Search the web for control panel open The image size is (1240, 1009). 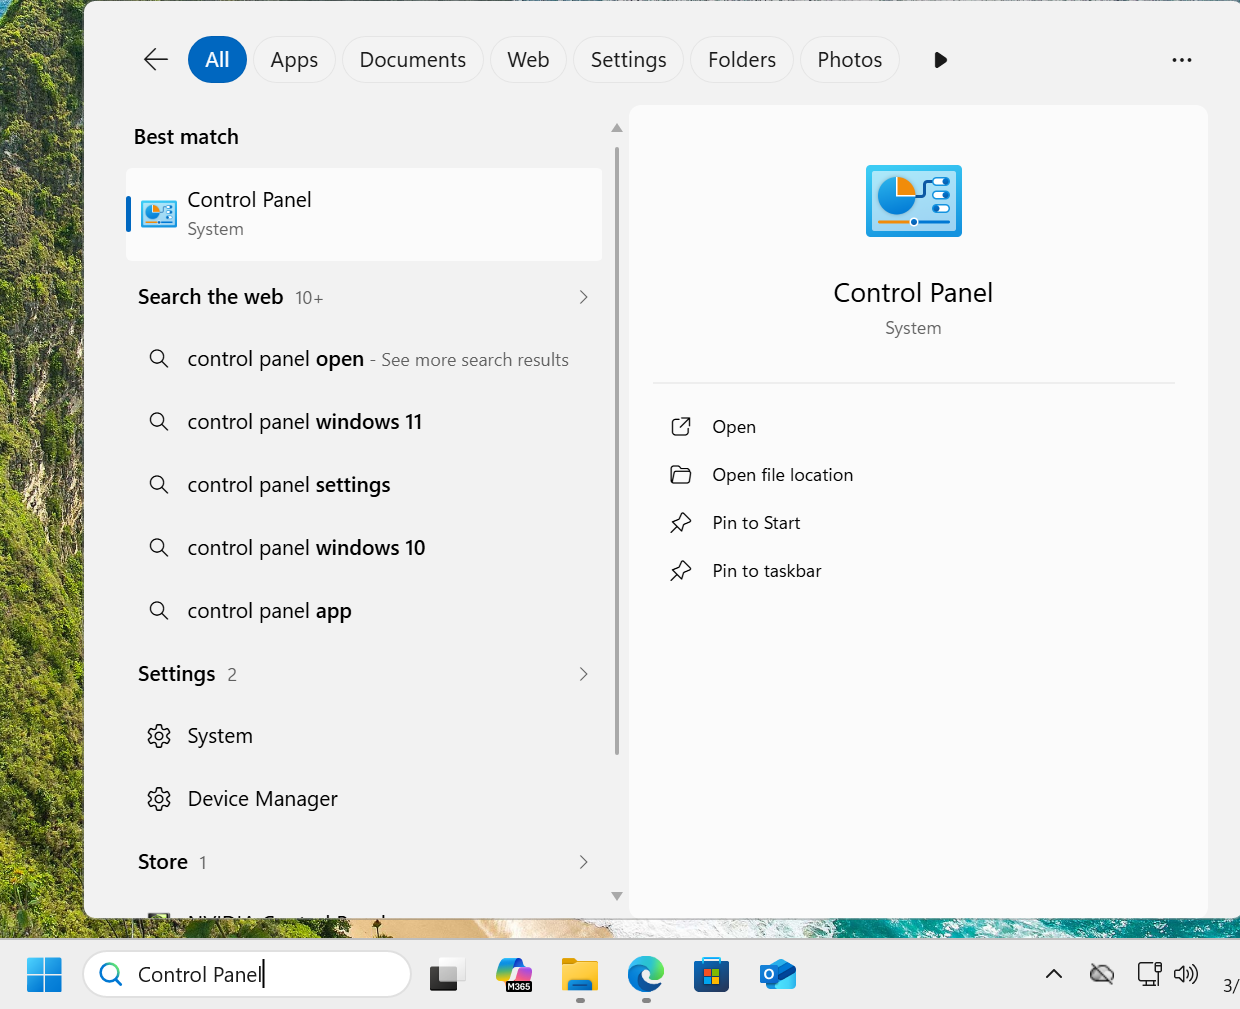364,359
